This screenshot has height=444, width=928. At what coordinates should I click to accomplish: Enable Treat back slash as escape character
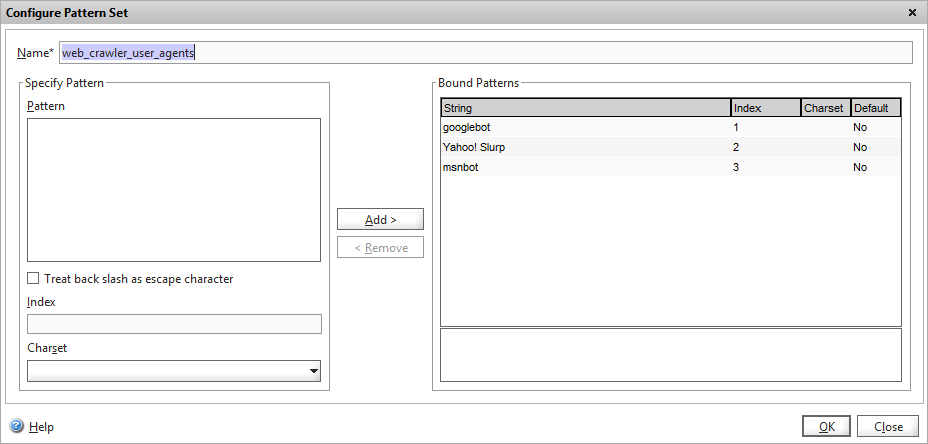(34, 279)
